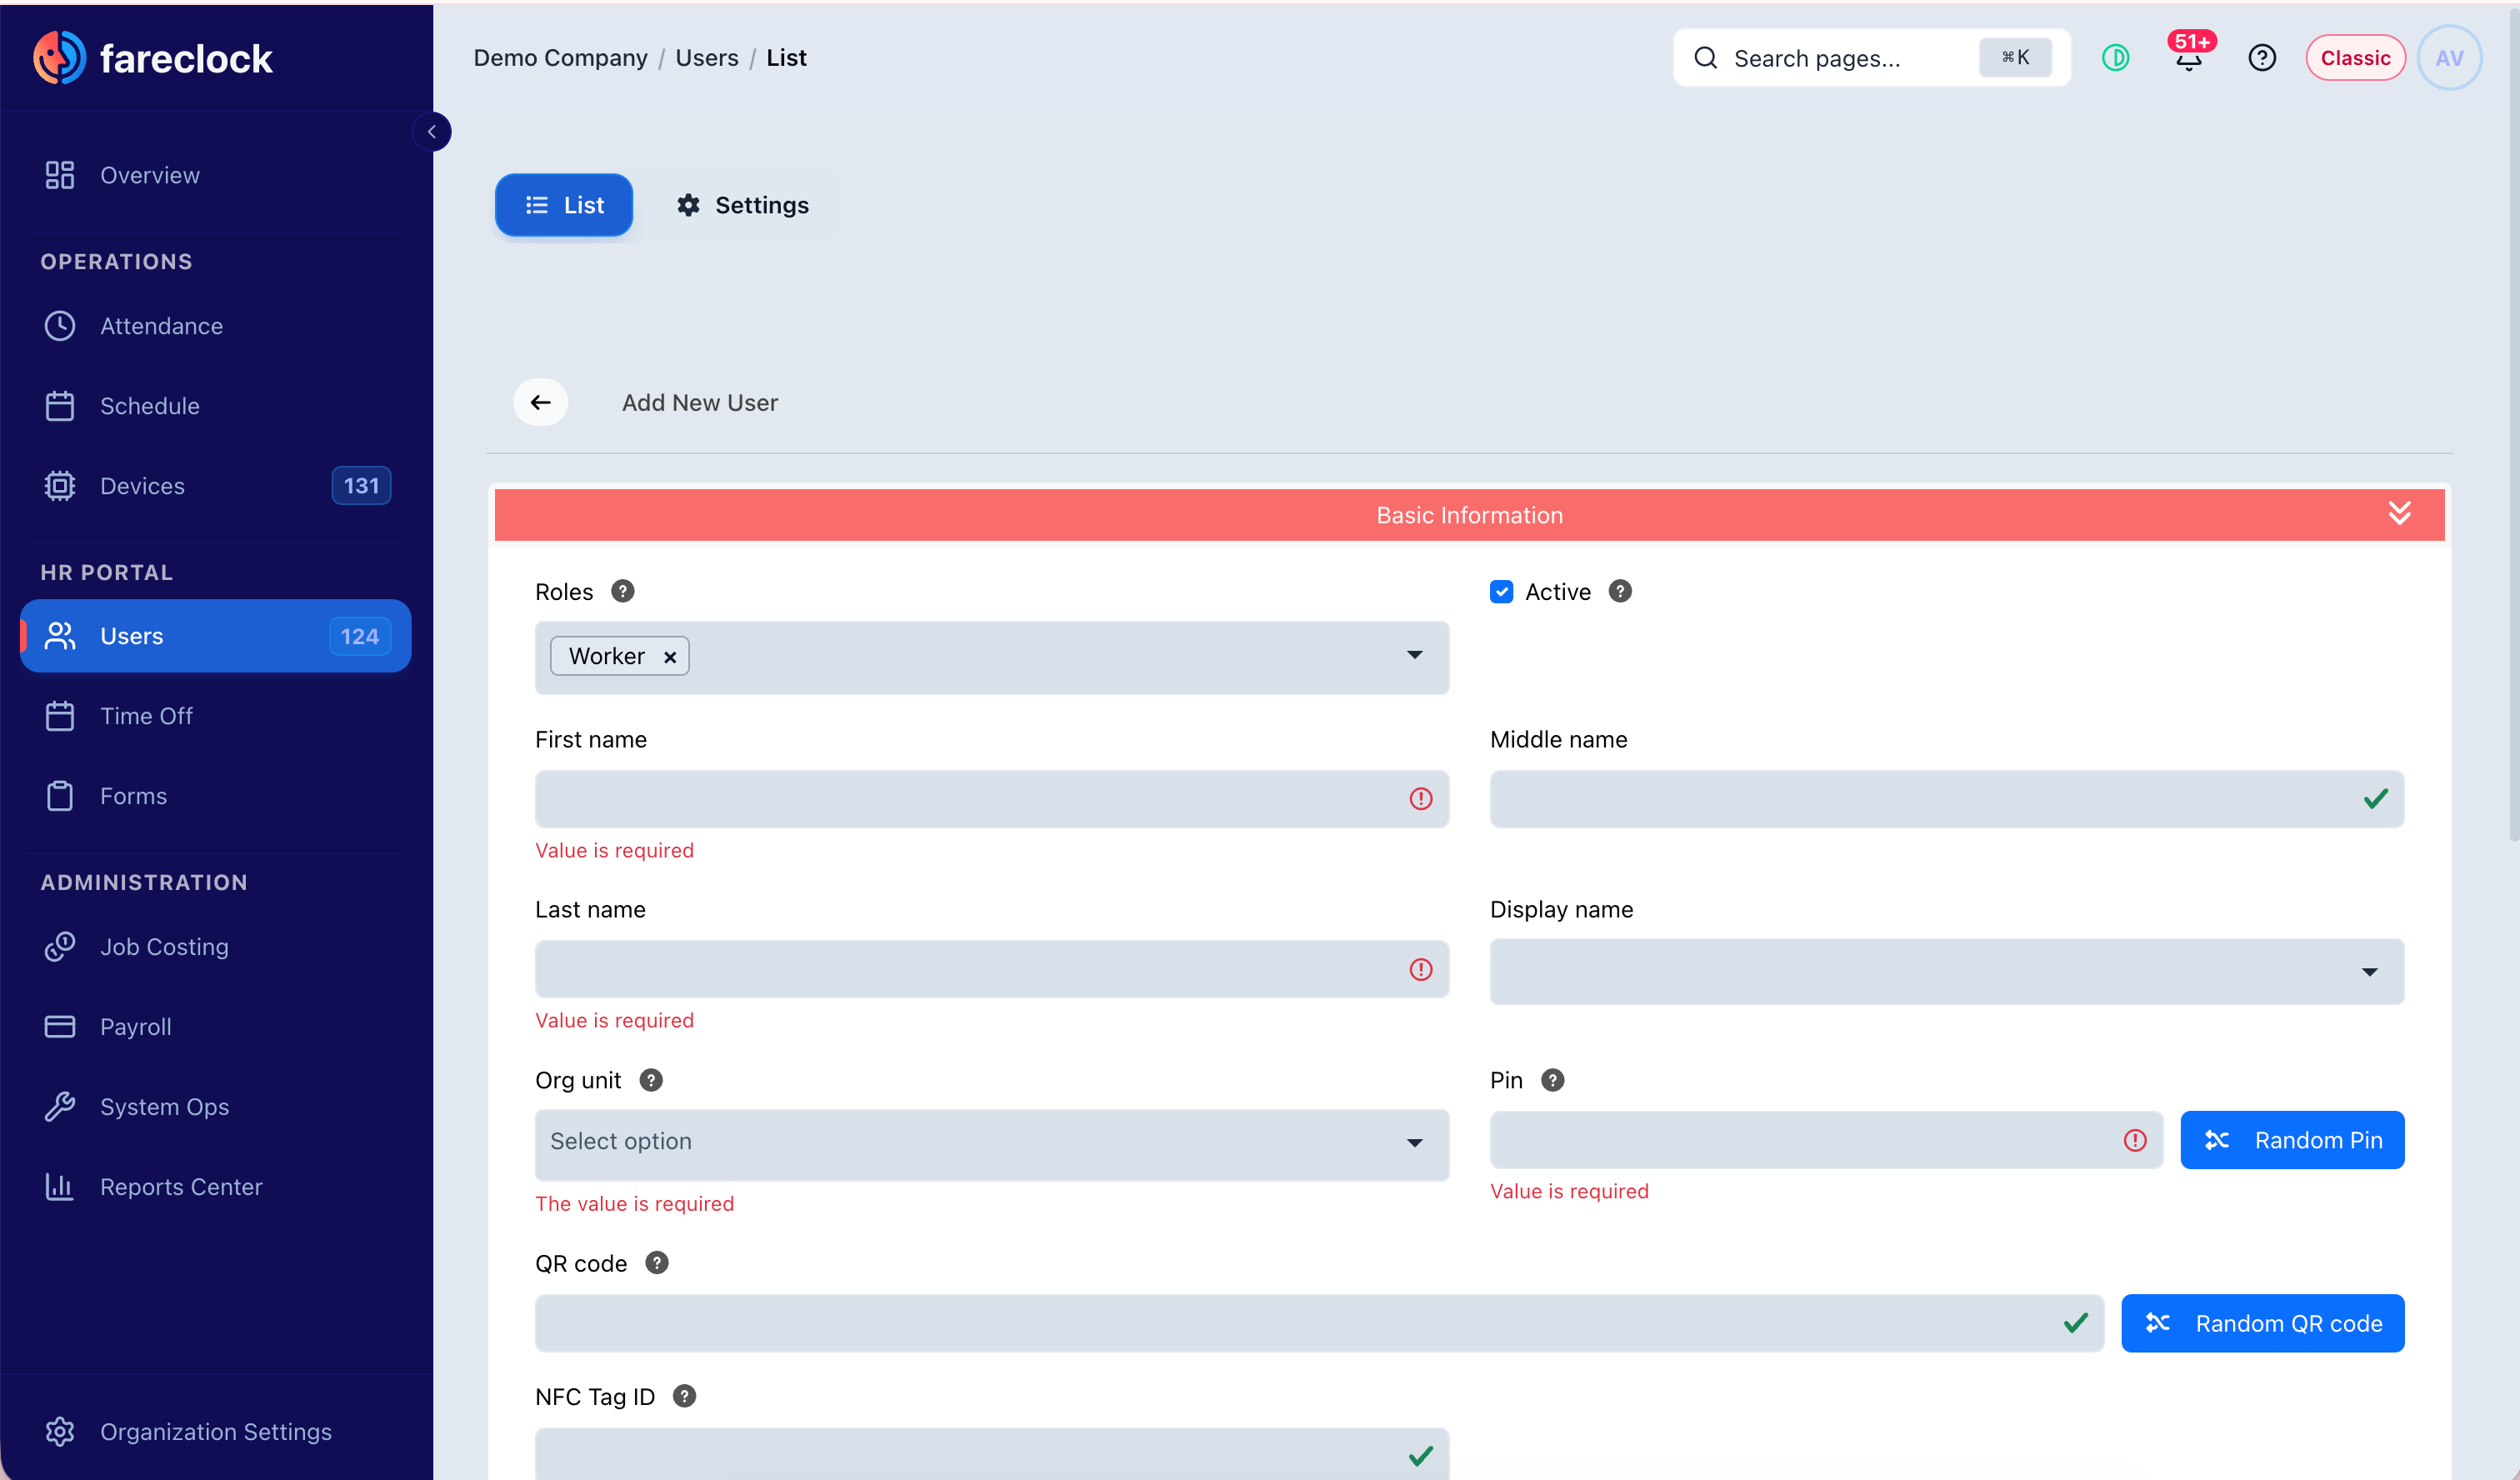Image resolution: width=2520 pixels, height=1480 pixels.
Task: Open the notifications bell icon
Action: coord(2189,58)
